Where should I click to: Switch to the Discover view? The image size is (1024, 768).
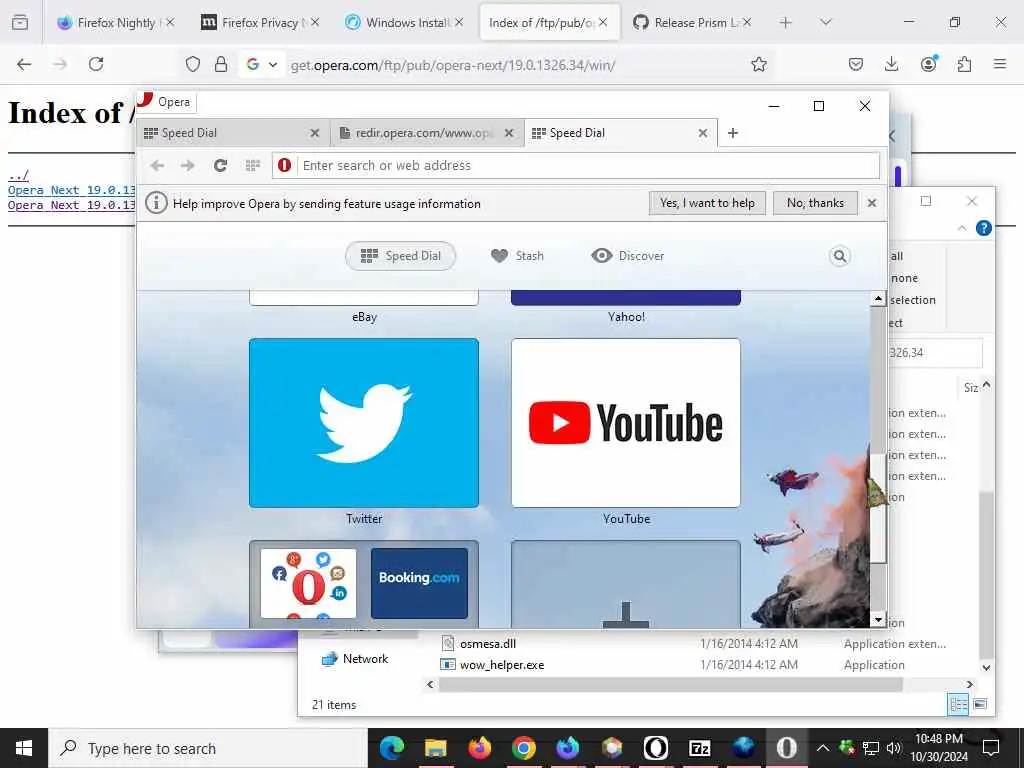tap(628, 256)
